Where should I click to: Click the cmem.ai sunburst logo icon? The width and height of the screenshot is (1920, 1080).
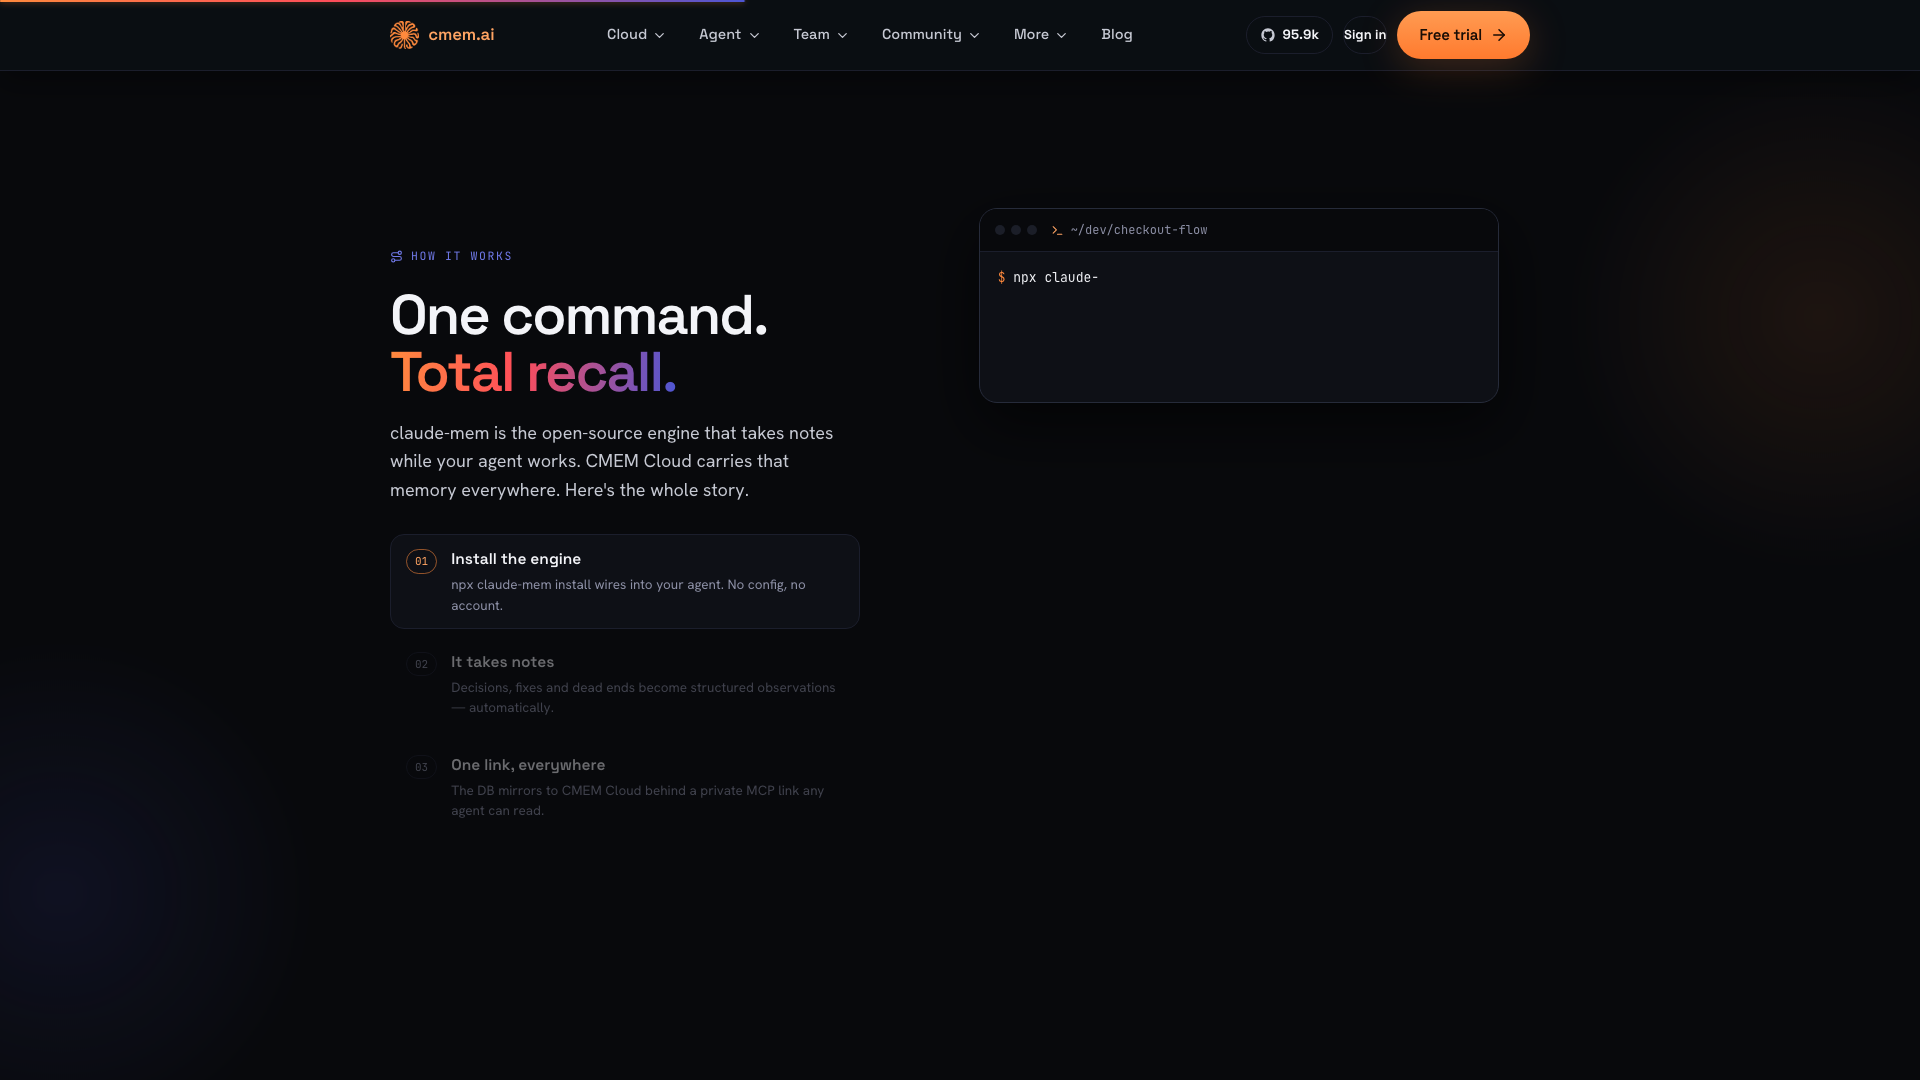click(404, 35)
